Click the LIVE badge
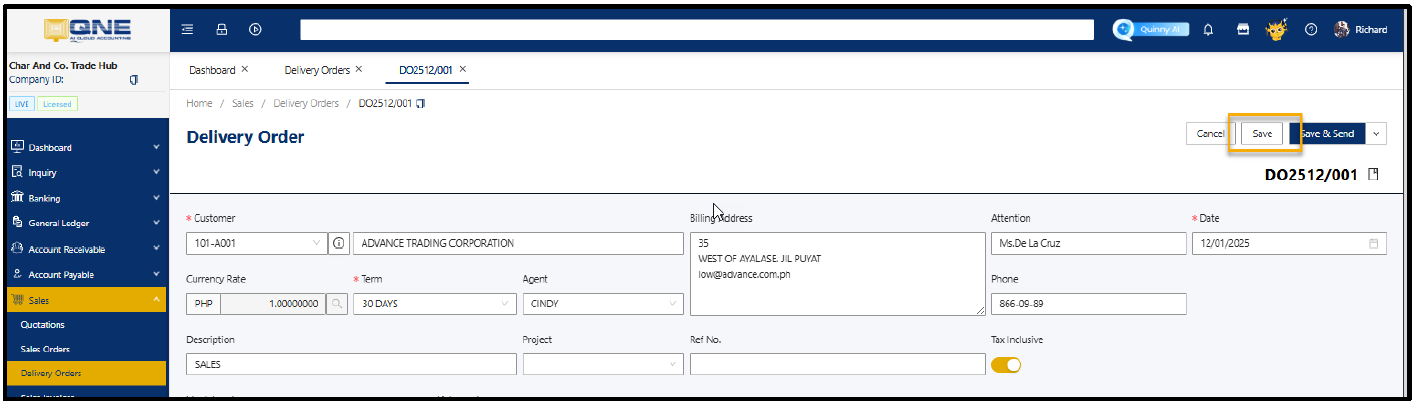Viewport: 1414px width, 405px height. 21,104
